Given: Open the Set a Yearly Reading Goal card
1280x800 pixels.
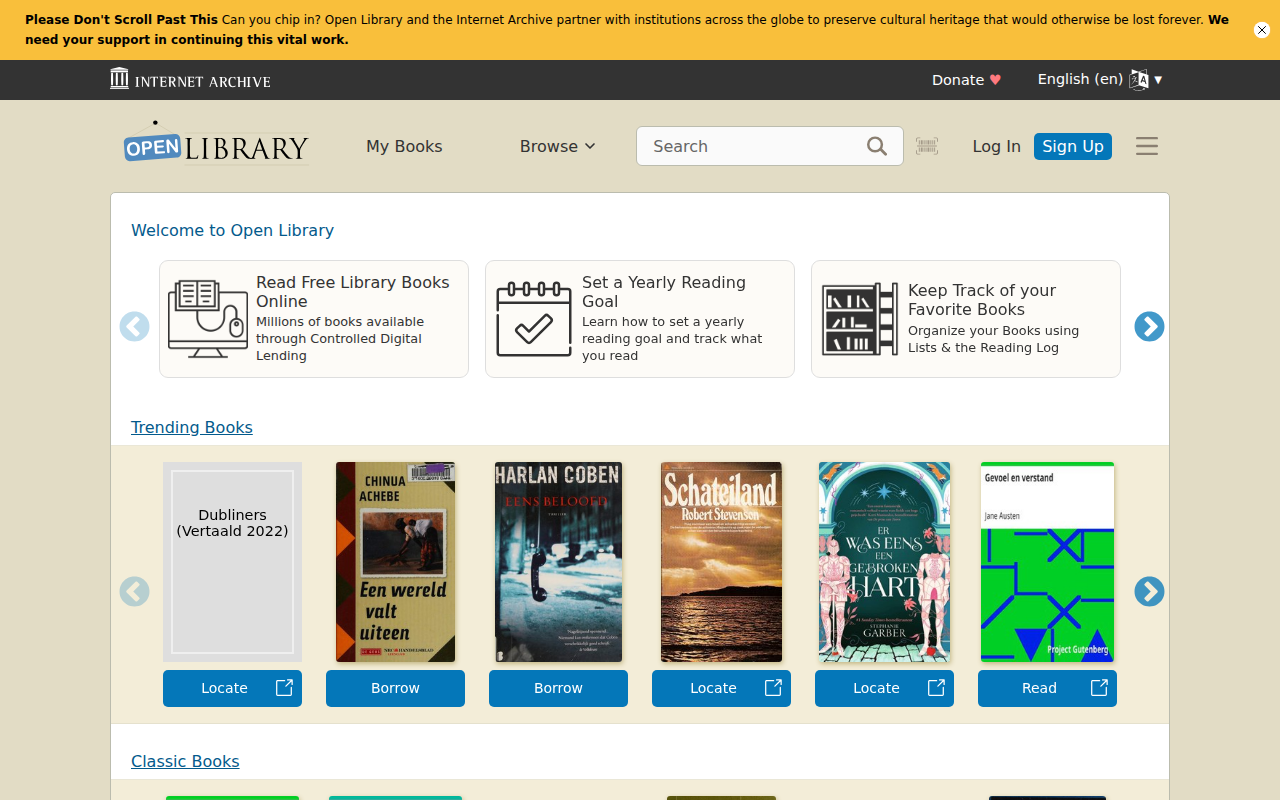Looking at the screenshot, I should point(640,319).
